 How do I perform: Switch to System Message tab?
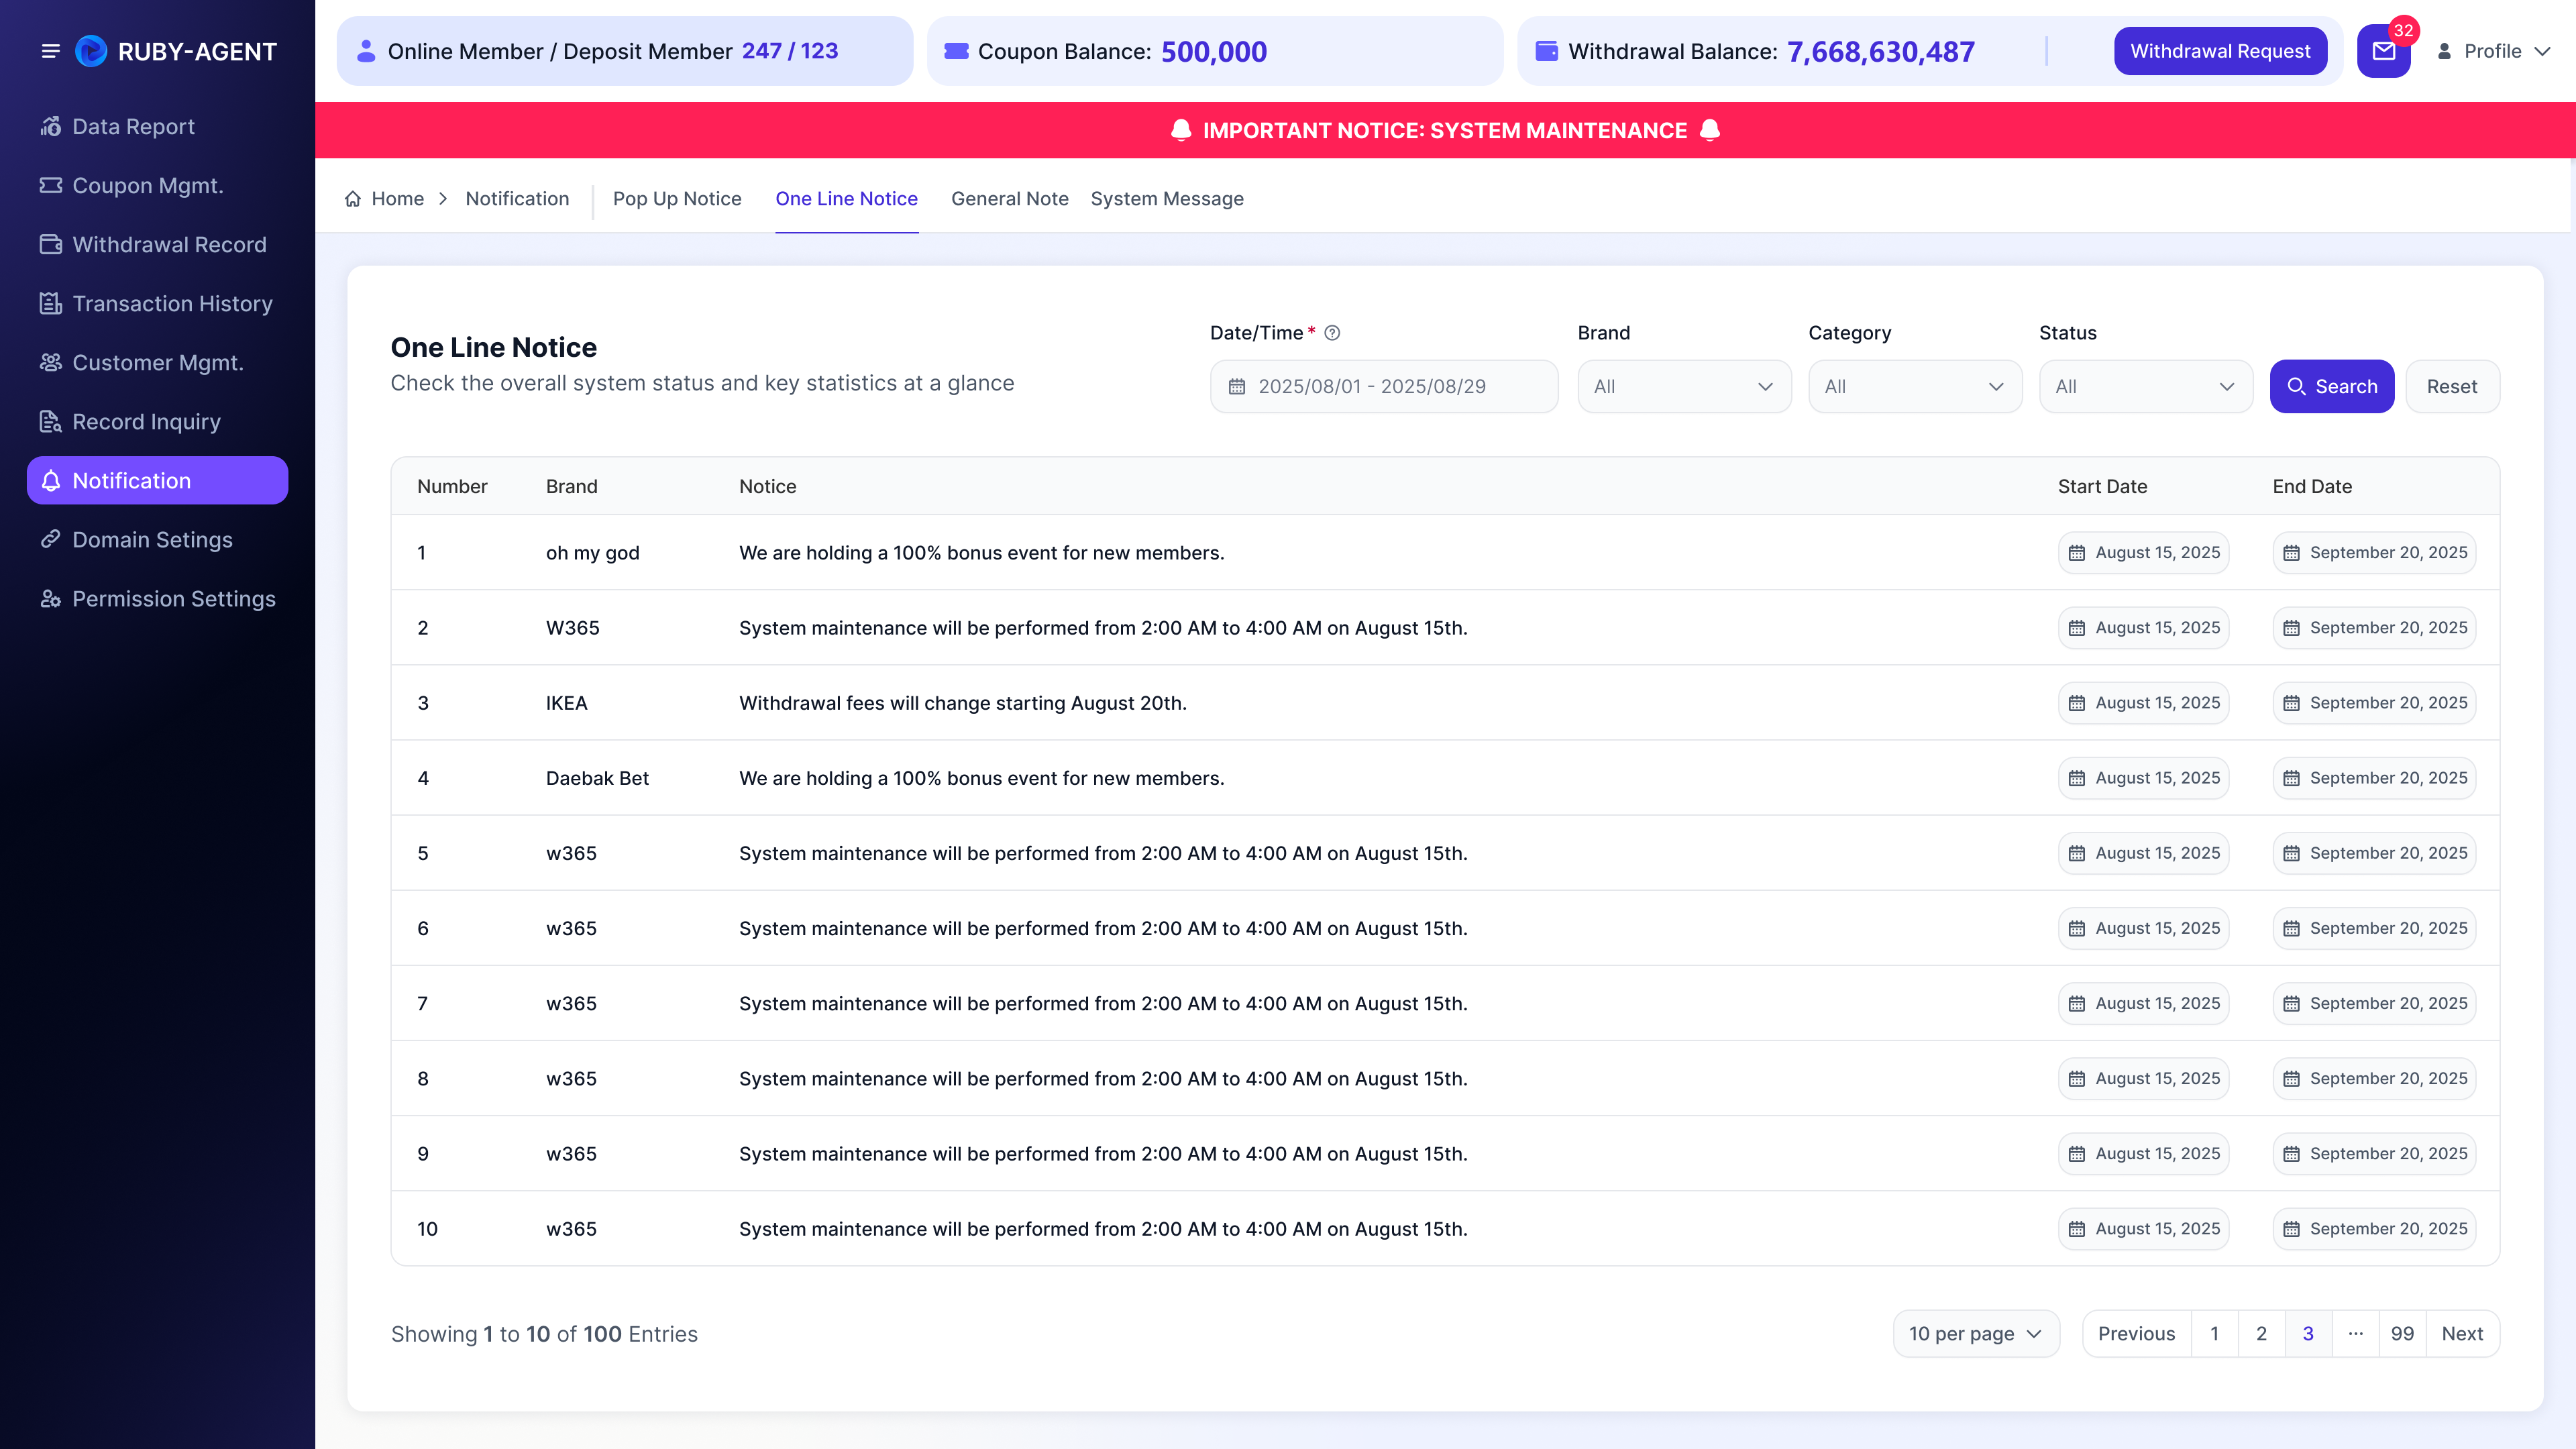tap(1167, 199)
